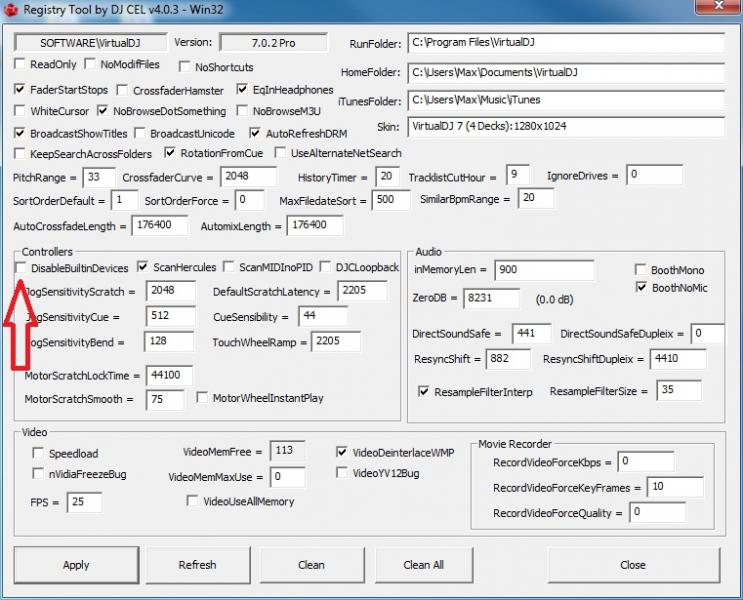Click the ZeroDB value field
743x600 pixels.
491,298
